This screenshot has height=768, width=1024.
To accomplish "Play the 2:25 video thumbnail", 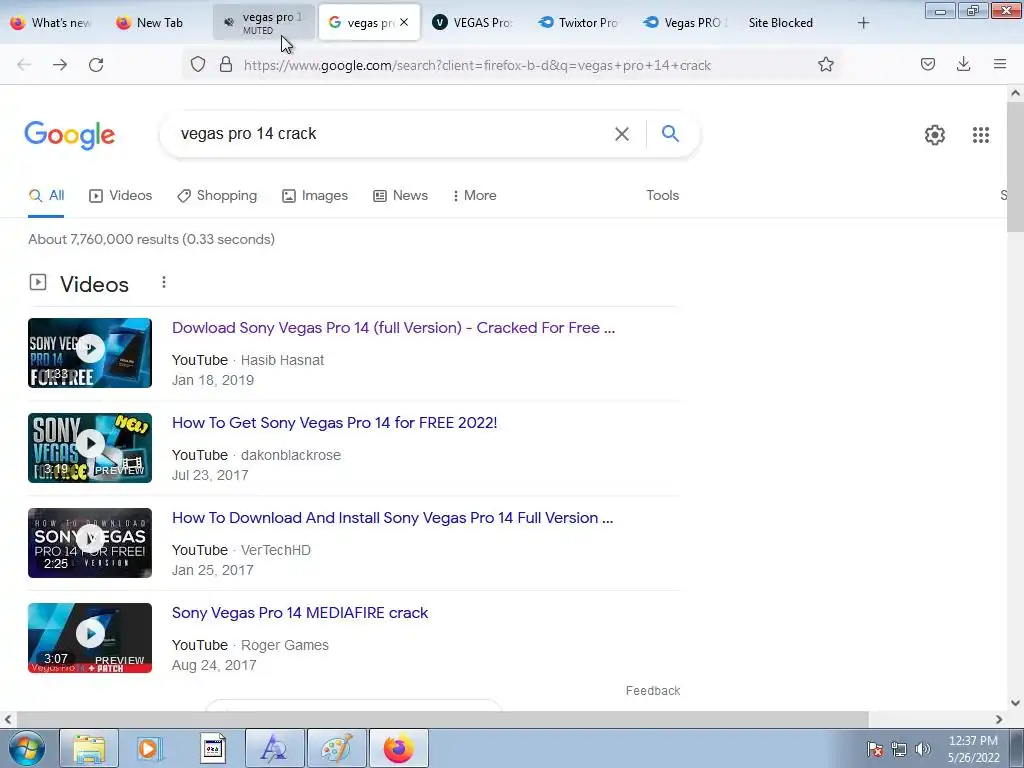I will (x=90, y=543).
